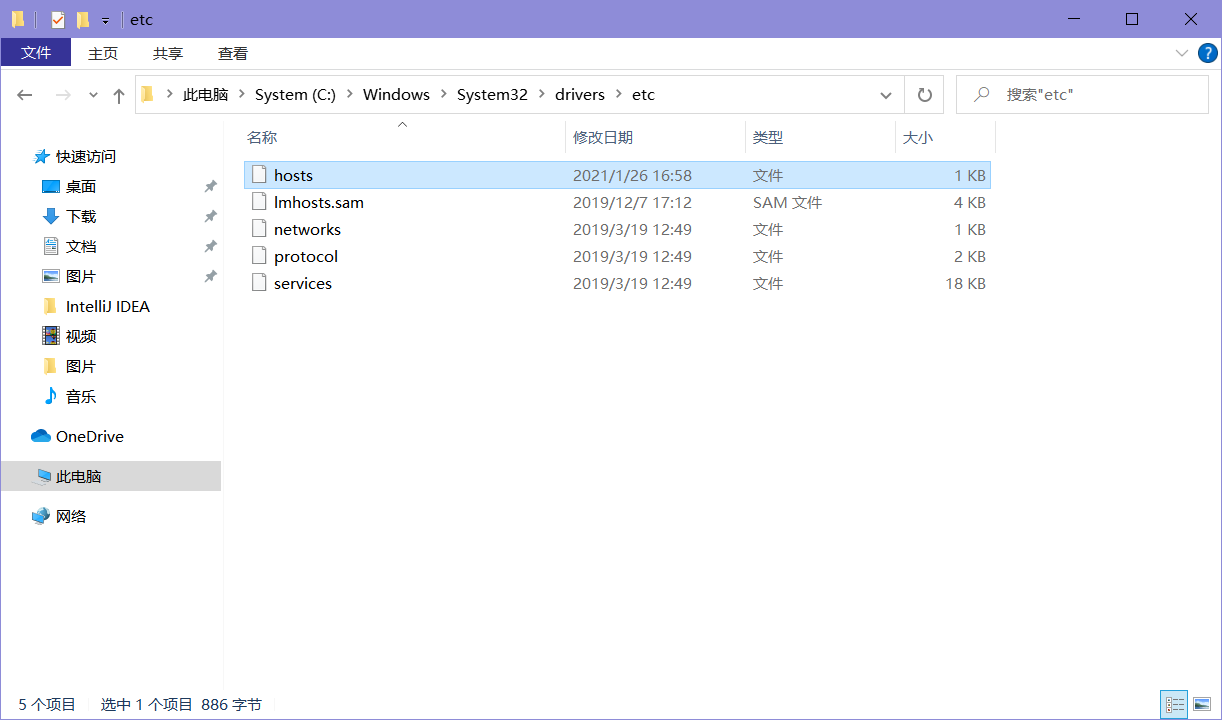Click drivers in the address path

pyautogui.click(x=580, y=94)
